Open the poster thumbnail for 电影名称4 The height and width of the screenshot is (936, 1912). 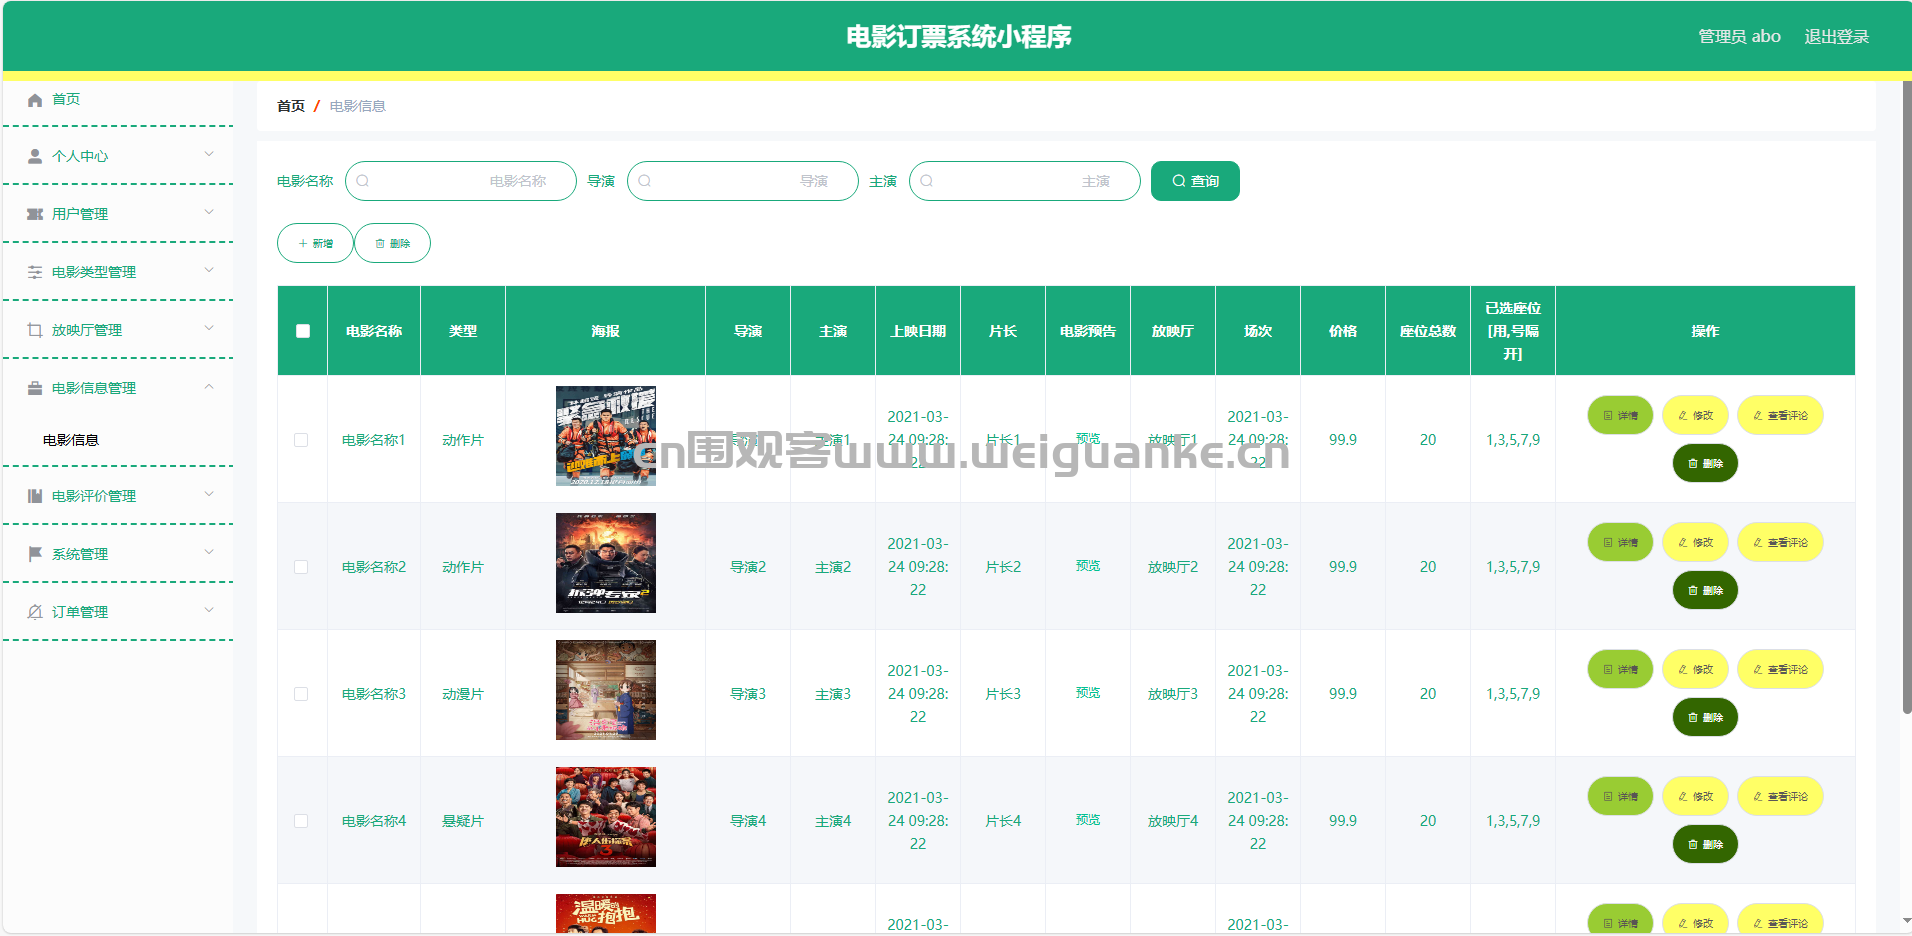606,817
